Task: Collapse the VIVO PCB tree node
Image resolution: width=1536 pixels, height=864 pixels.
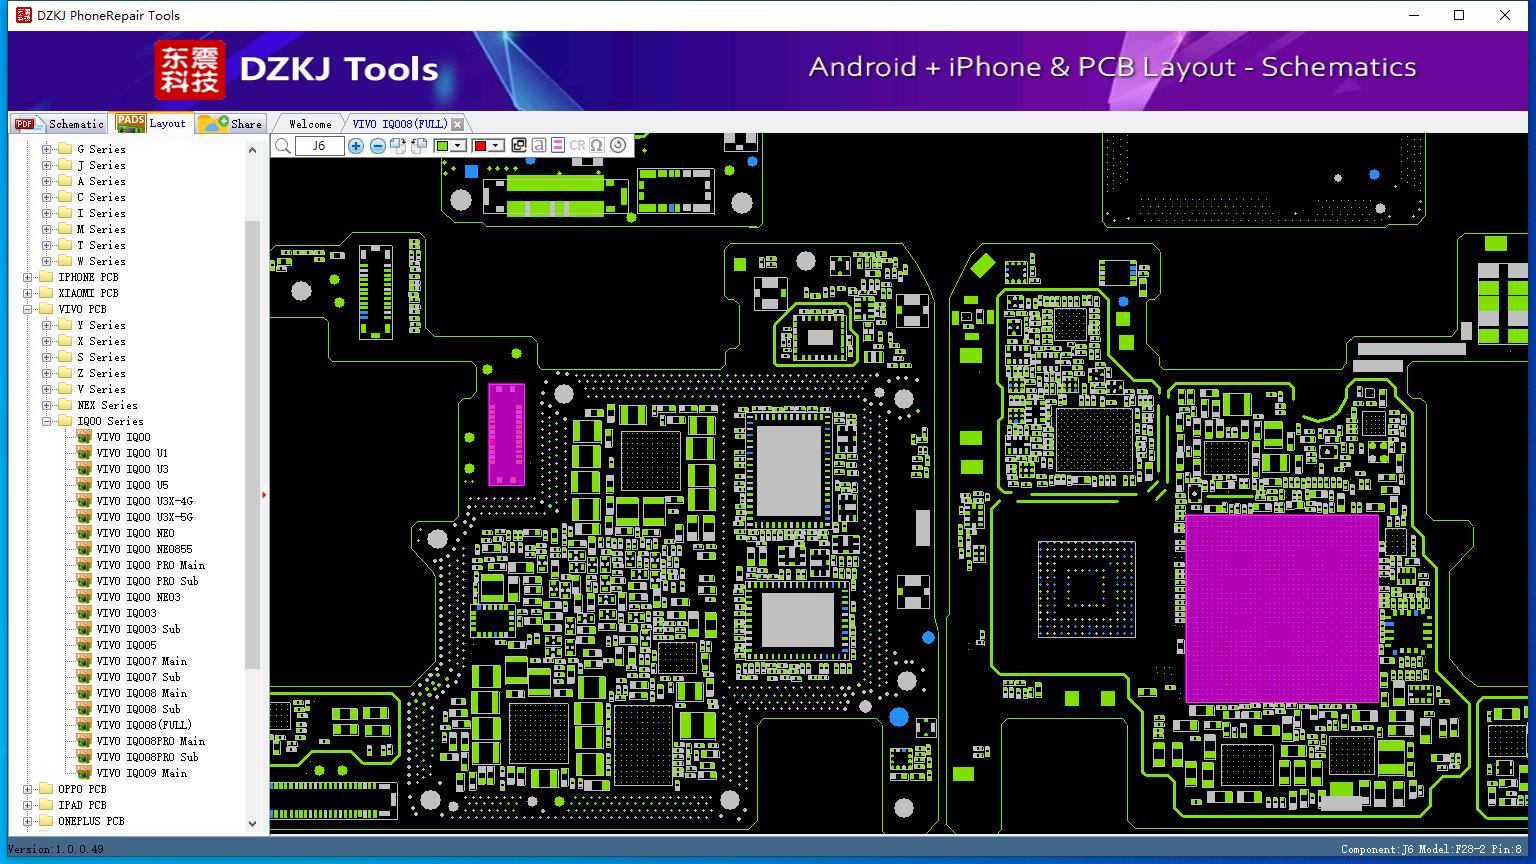Action: click(27, 309)
